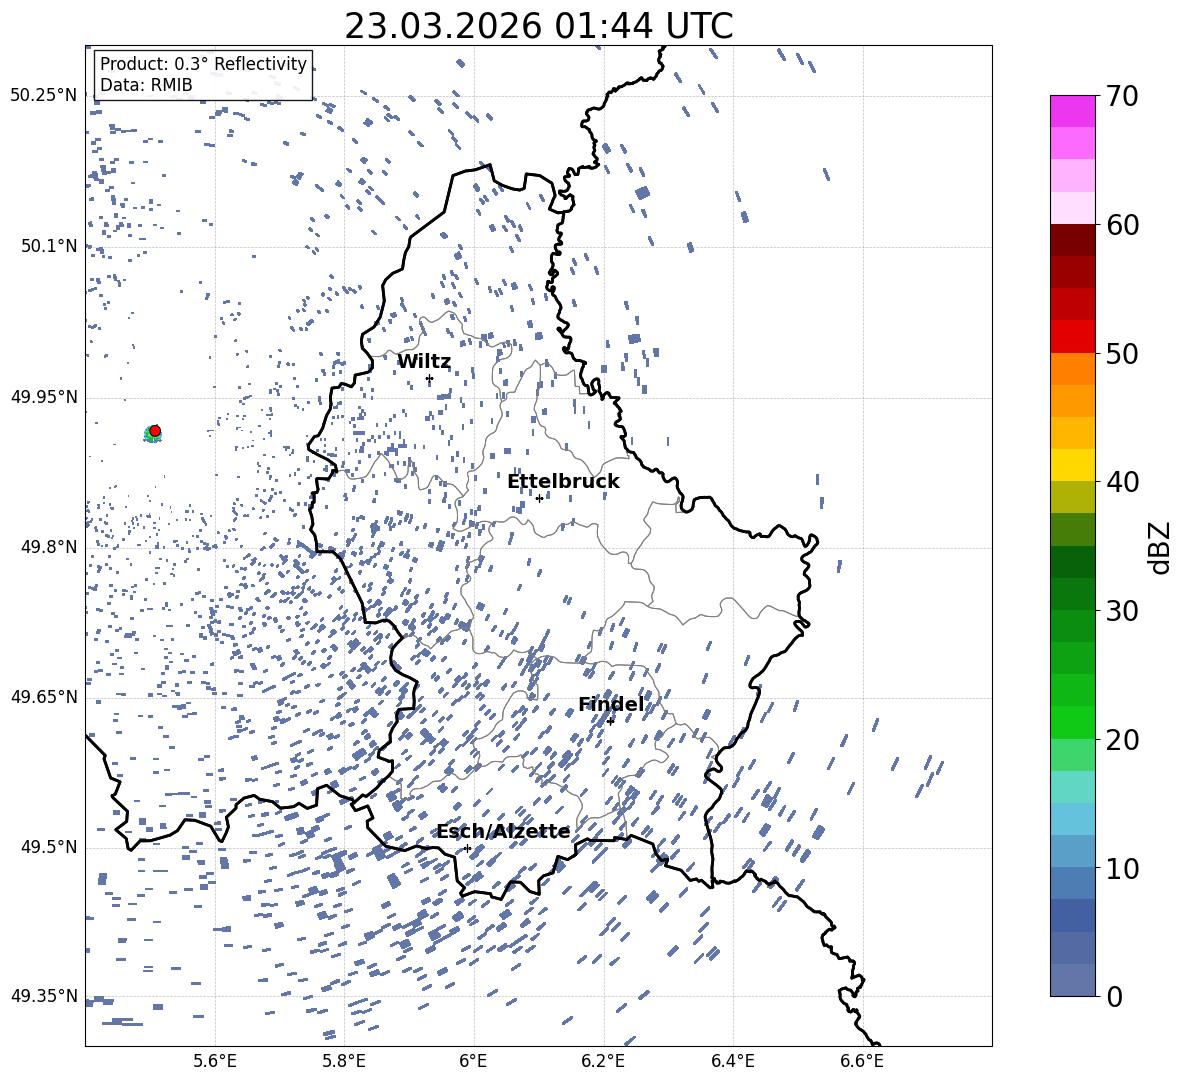Click the dBZ colorbar label
The width and height of the screenshot is (1184, 1081).
click(x=1161, y=548)
